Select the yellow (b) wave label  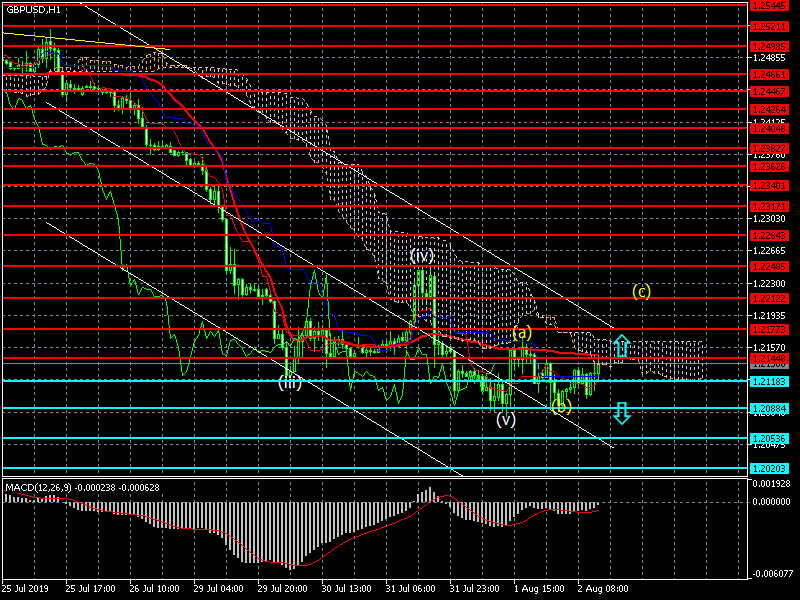click(x=560, y=406)
